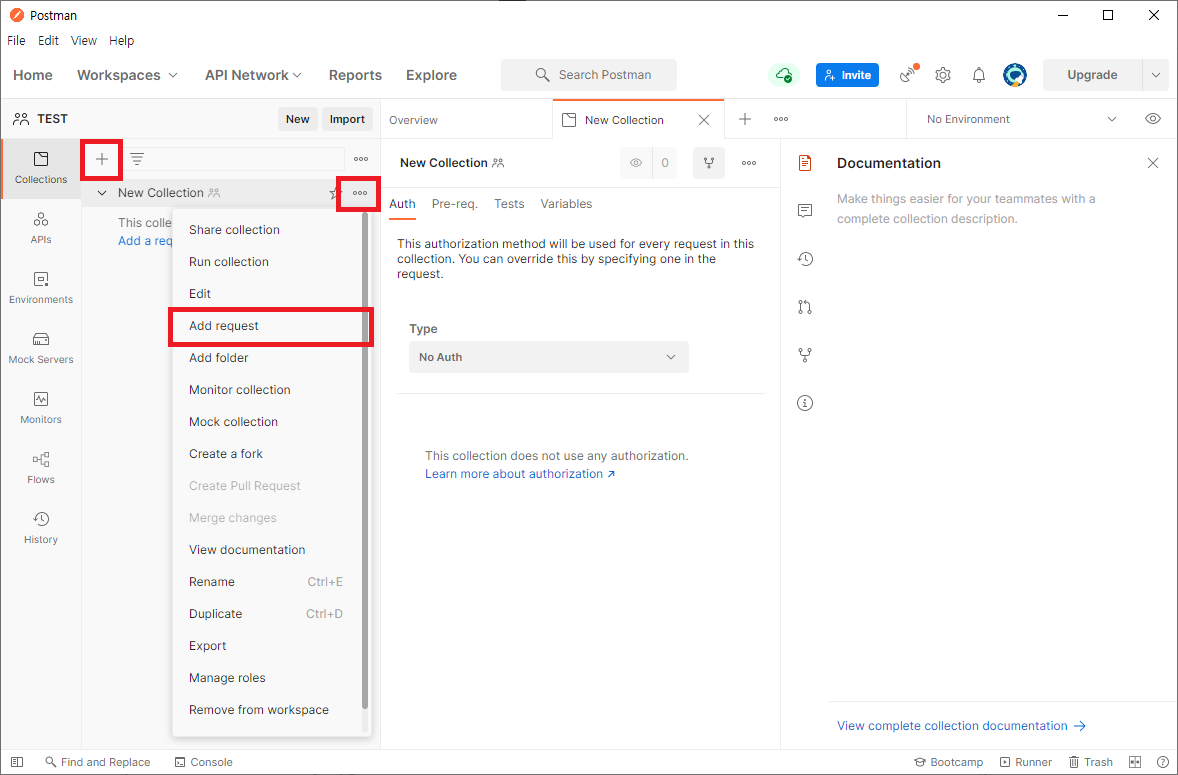Open the help icon in the status bar
The image size is (1178, 775).
(x=1162, y=762)
